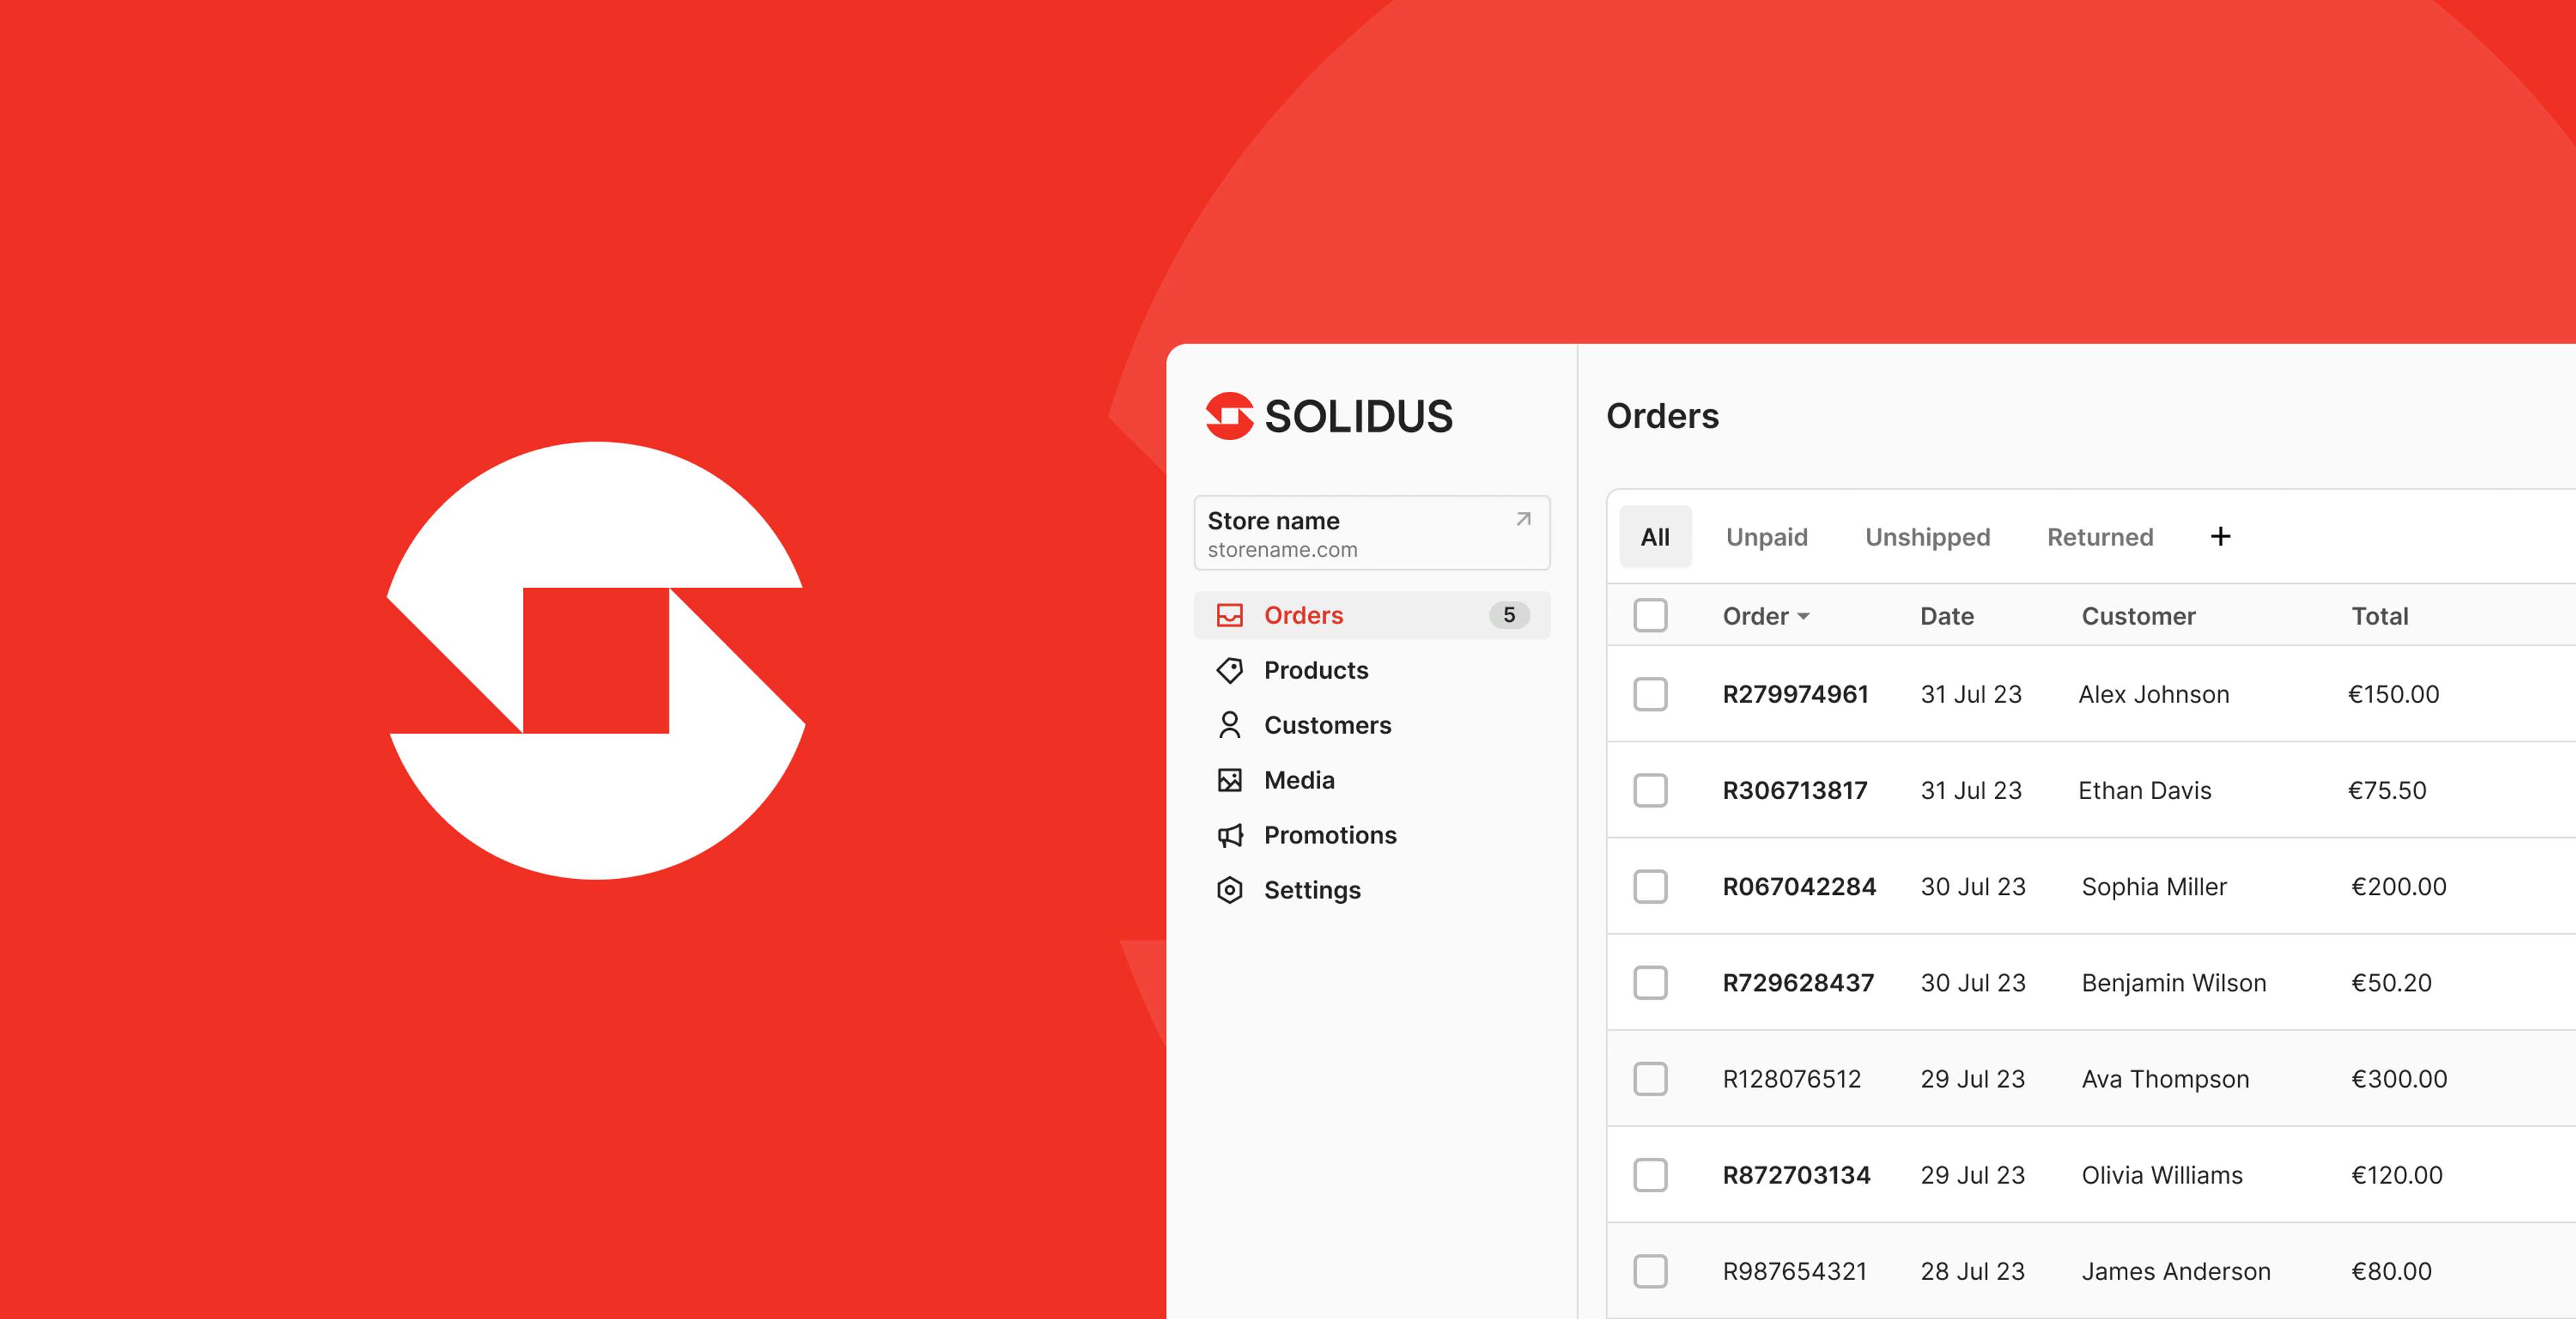Image resolution: width=2576 pixels, height=1319 pixels.
Task: Click the Promotions navigation icon
Action: point(1228,835)
